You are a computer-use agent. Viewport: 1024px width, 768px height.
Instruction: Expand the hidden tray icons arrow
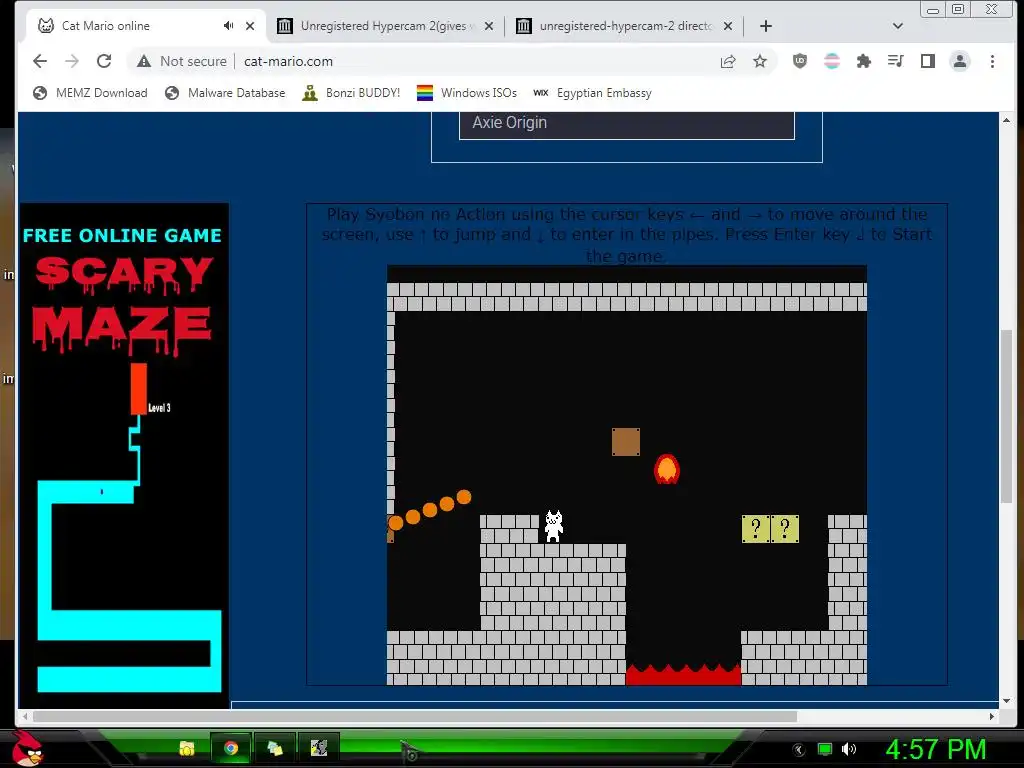click(799, 750)
